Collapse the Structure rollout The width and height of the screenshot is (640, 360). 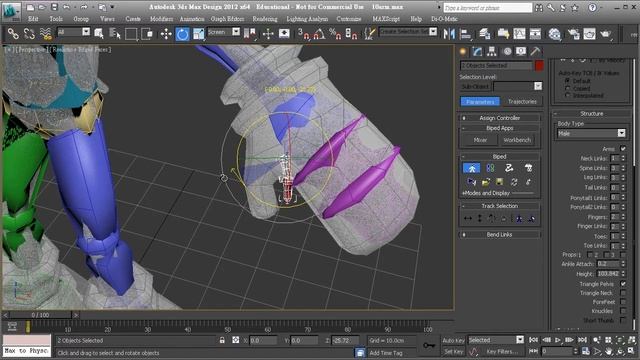click(591, 113)
